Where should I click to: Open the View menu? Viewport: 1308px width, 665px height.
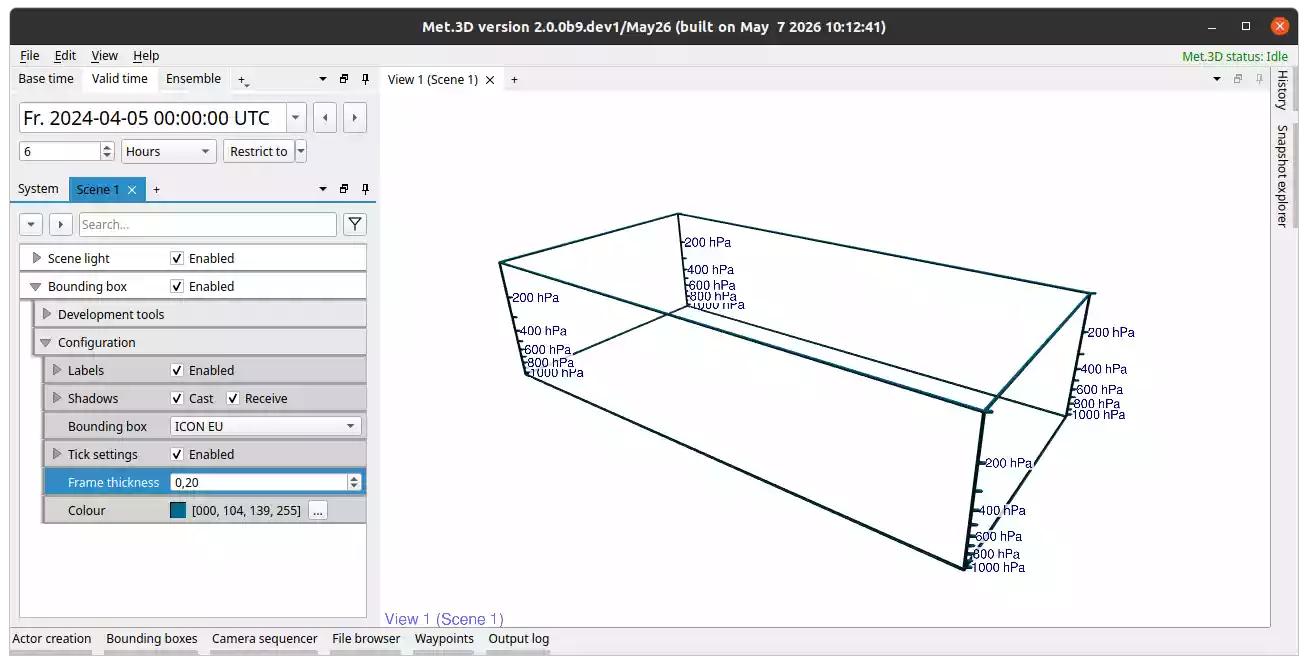coord(104,56)
